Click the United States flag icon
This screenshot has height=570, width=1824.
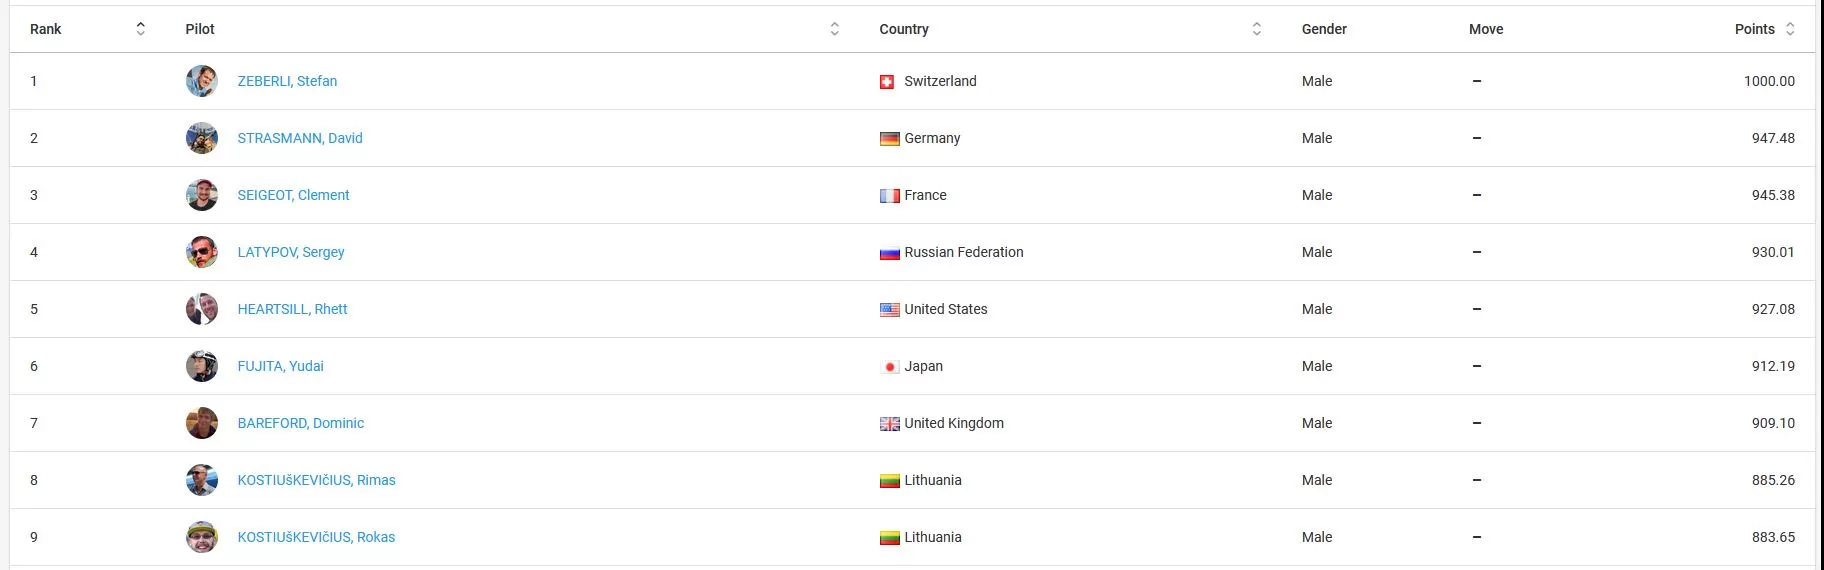pos(890,310)
